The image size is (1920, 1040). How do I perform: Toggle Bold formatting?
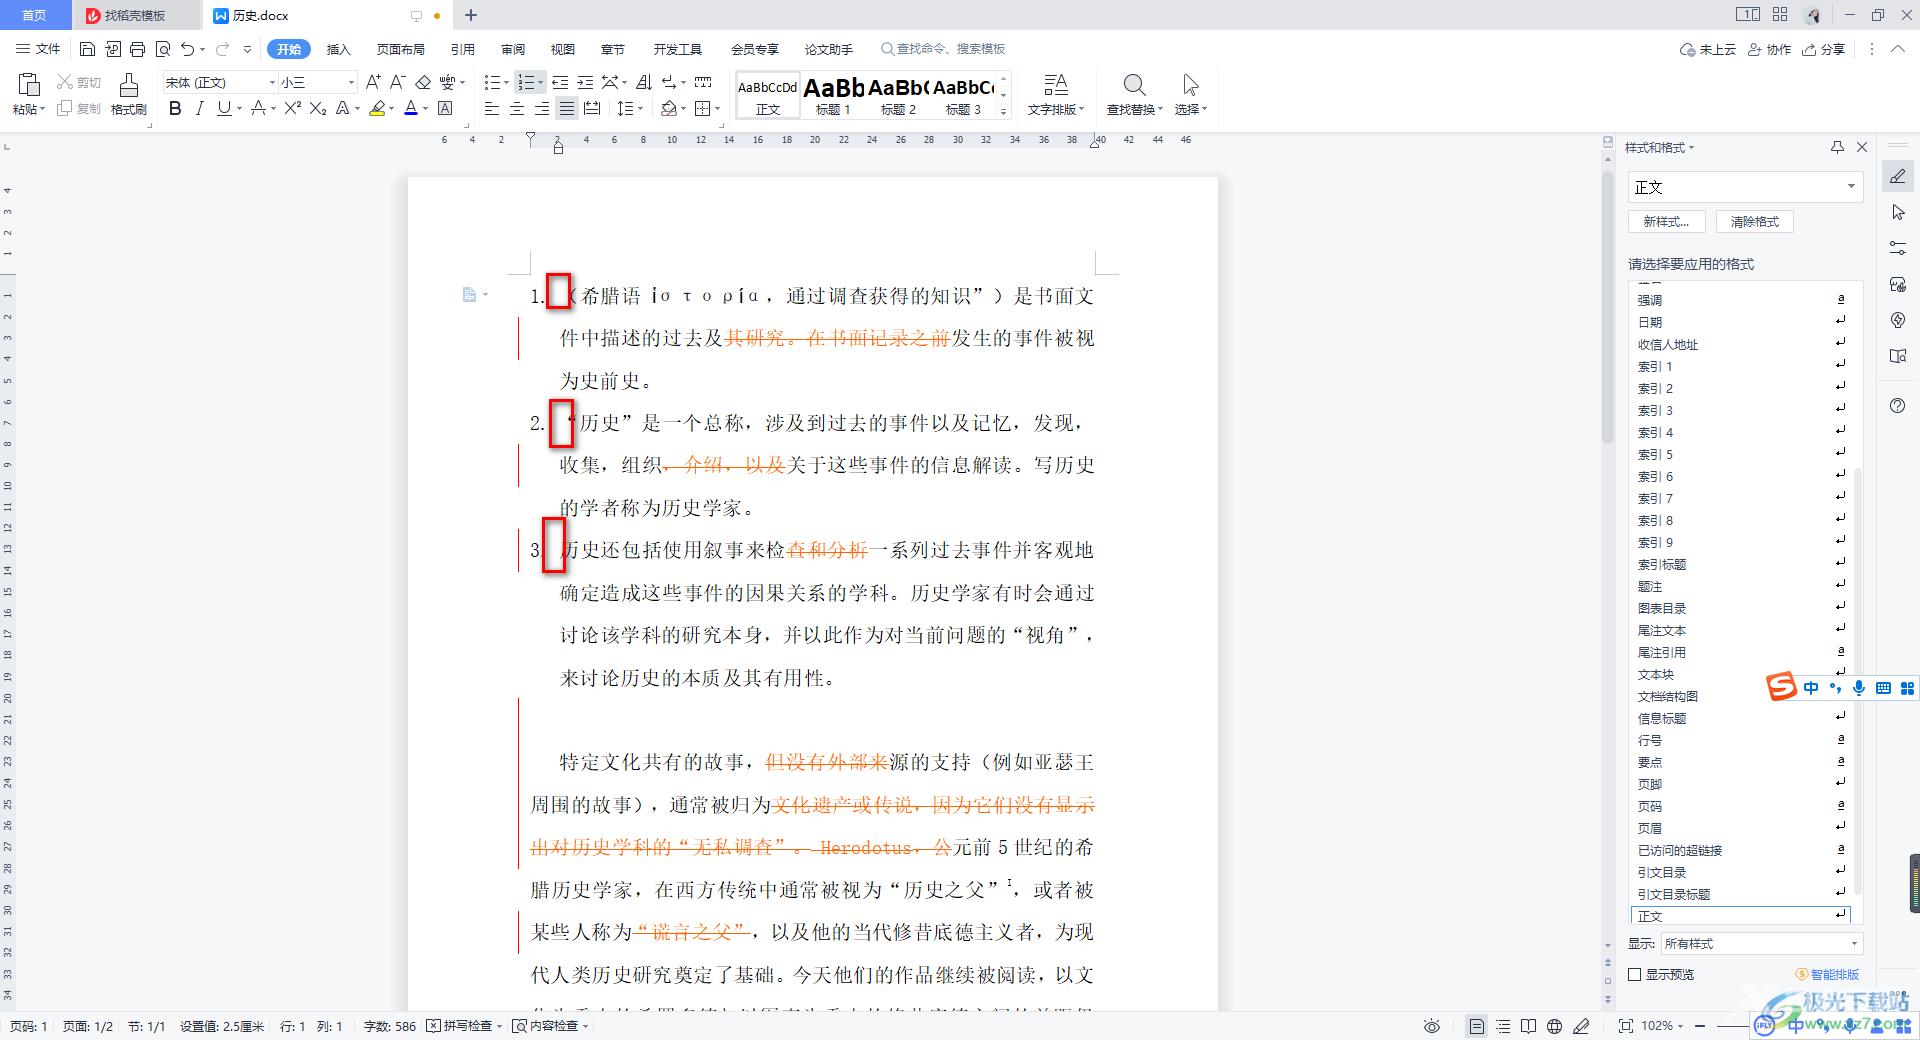coord(175,108)
